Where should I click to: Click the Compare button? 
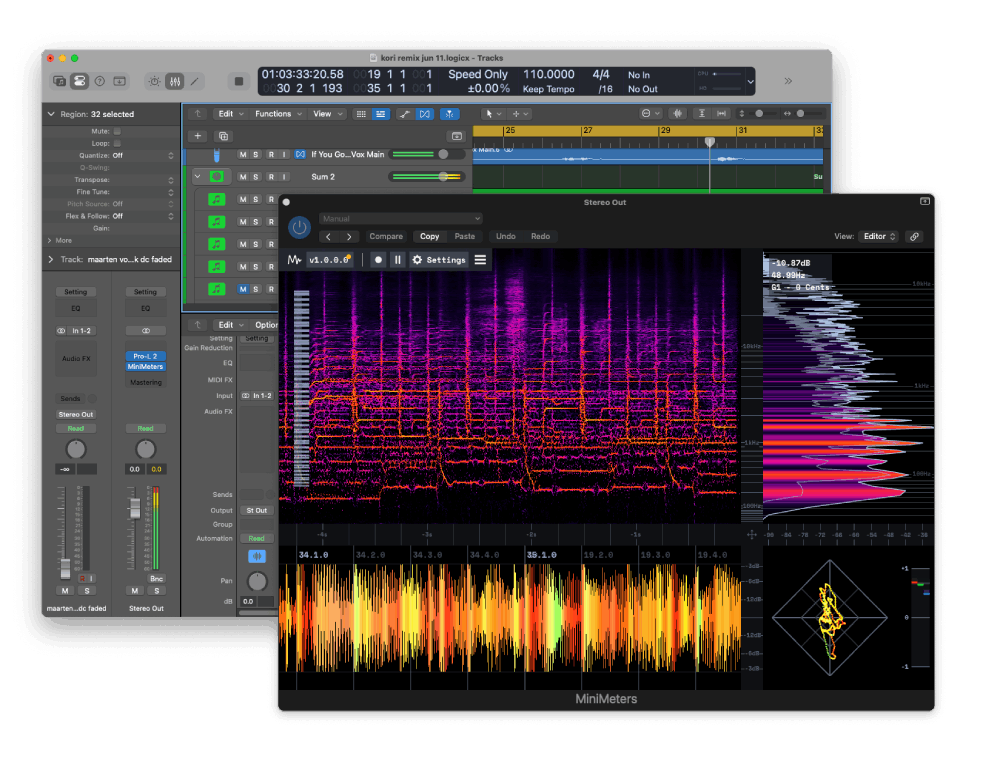pyautogui.click(x=386, y=237)
